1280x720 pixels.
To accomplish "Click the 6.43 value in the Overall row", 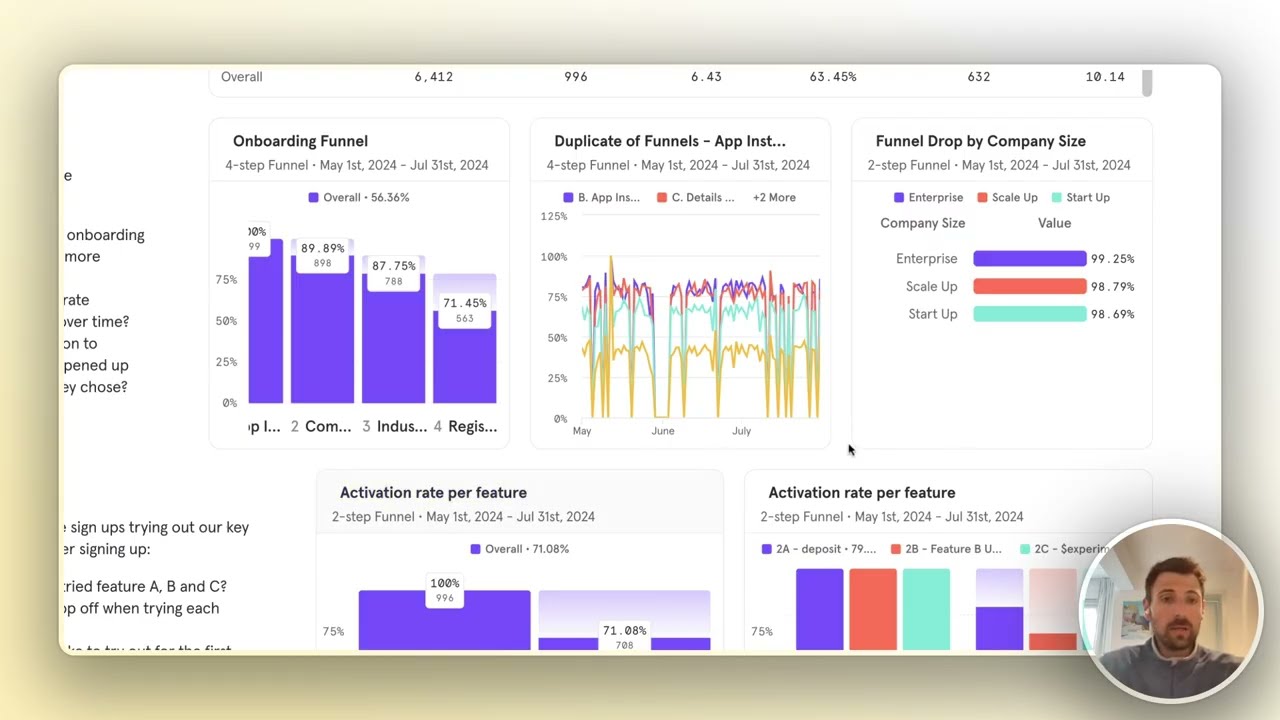I will tap(706, 76).
